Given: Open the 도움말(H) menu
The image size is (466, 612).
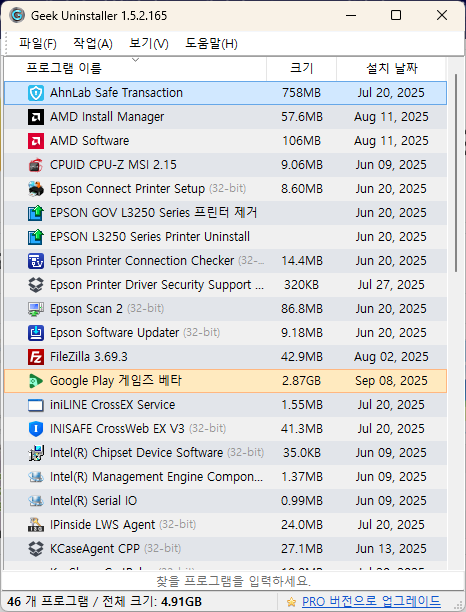Looking at the screenshot, I should [211, 43].
